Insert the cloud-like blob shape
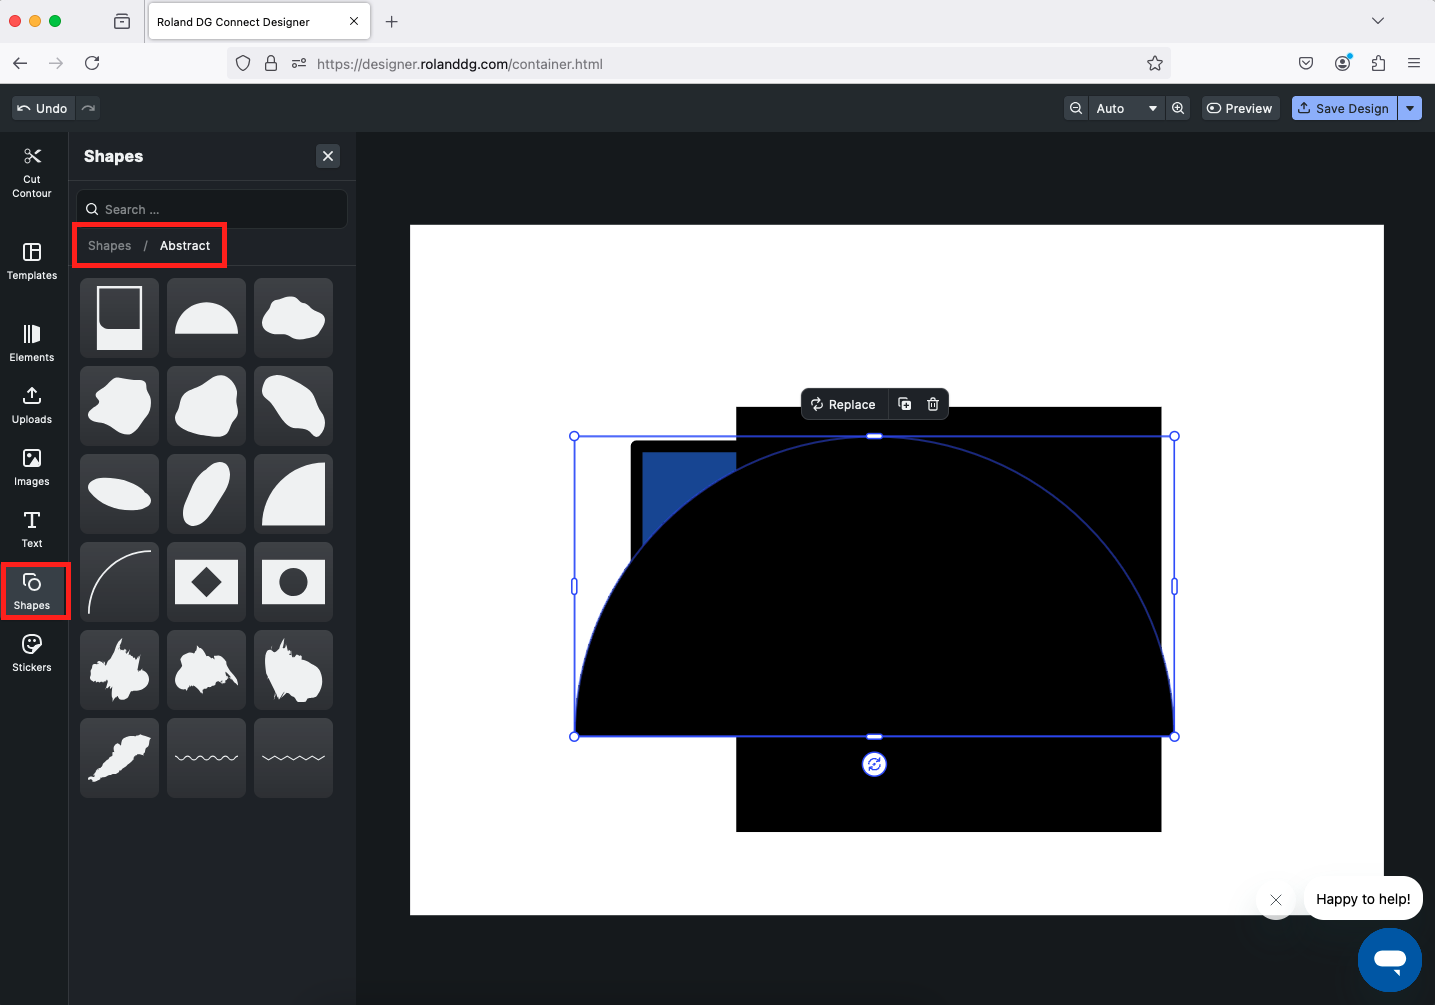1435x1005 pixels. click(293, 318)
